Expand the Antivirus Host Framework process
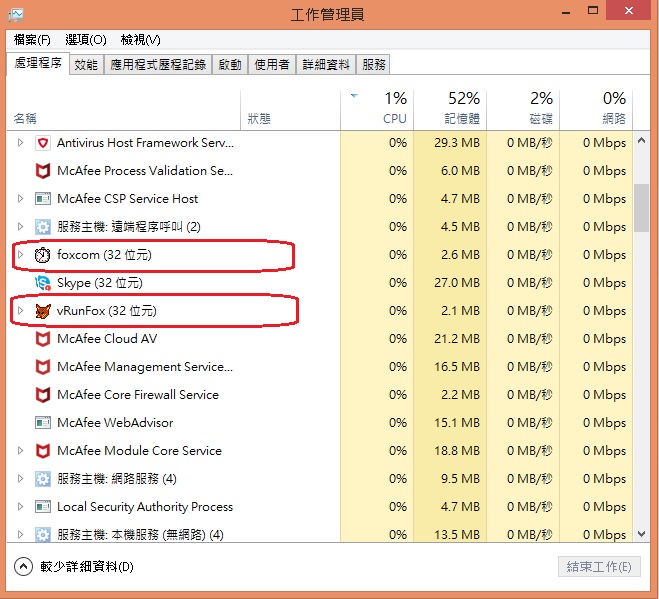The image size is (659, 599). click(x=20, y=143)
